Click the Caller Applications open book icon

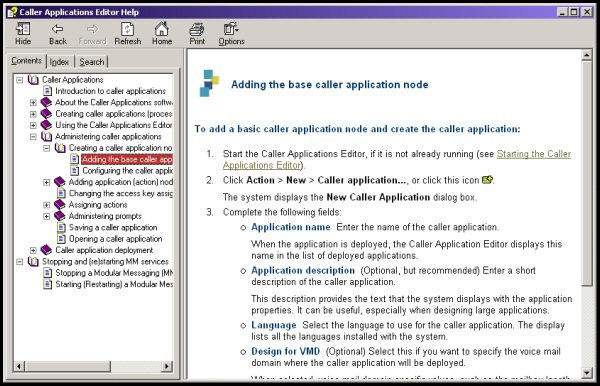(x=33, y=80)
